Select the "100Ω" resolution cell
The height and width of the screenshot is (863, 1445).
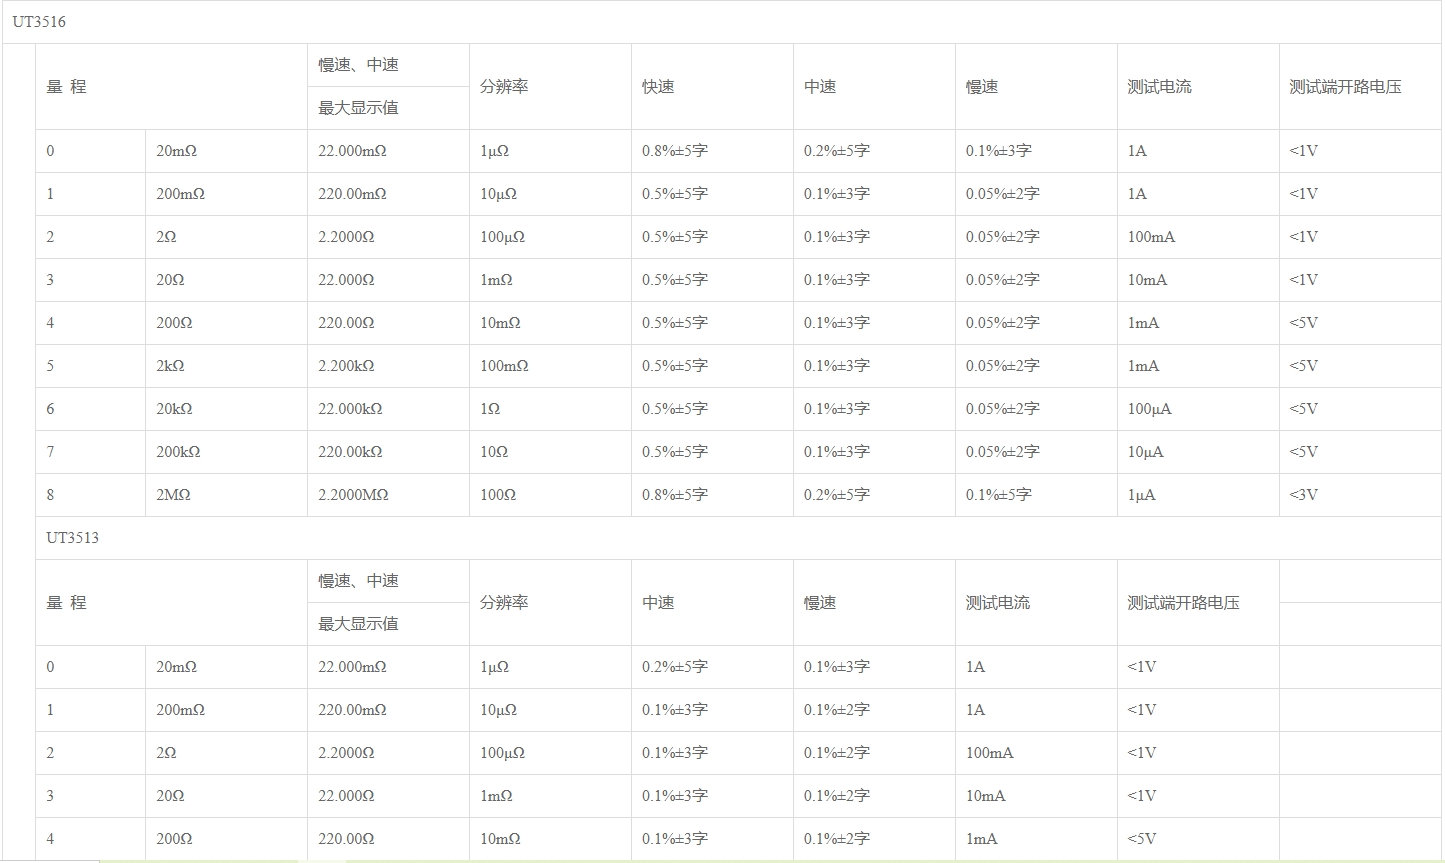pos(498,495)
